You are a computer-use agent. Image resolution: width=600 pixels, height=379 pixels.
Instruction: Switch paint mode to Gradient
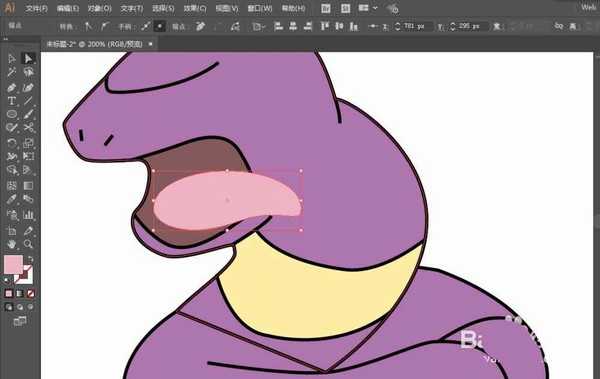click(x=20, y=294)
